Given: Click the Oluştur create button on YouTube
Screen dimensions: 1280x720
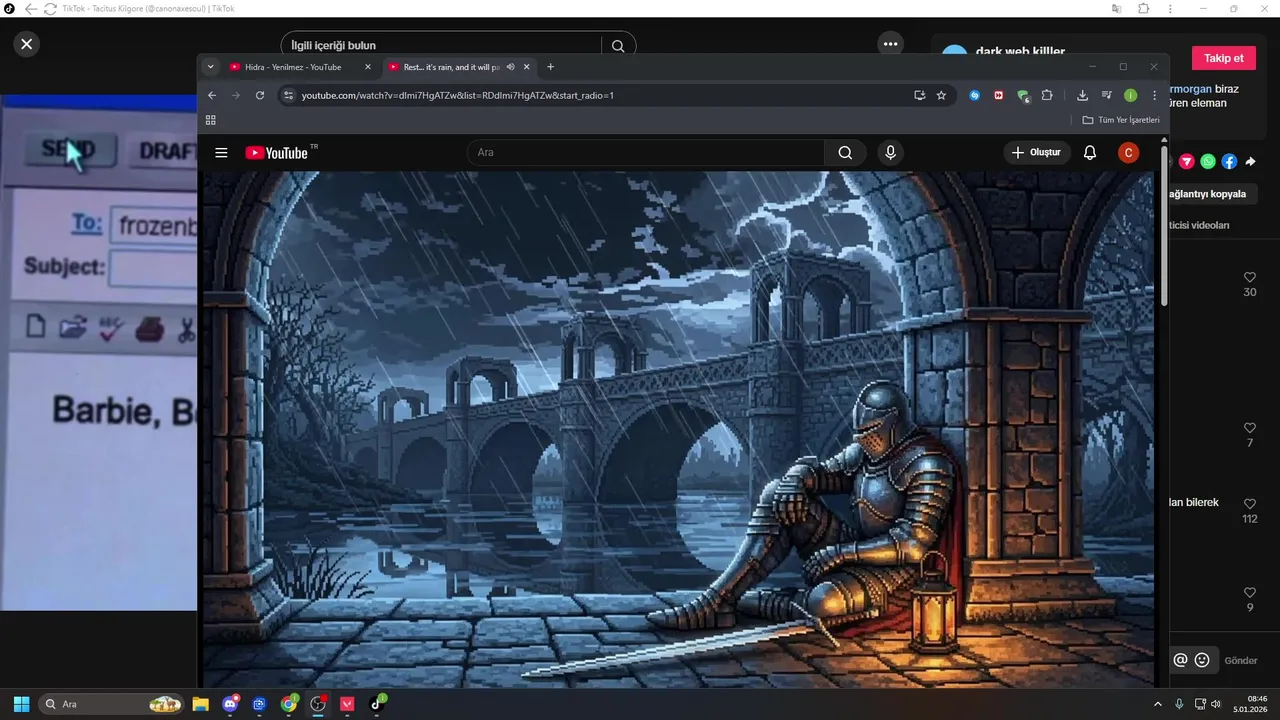Looking at the screenshot, I should coord(1037,152).
